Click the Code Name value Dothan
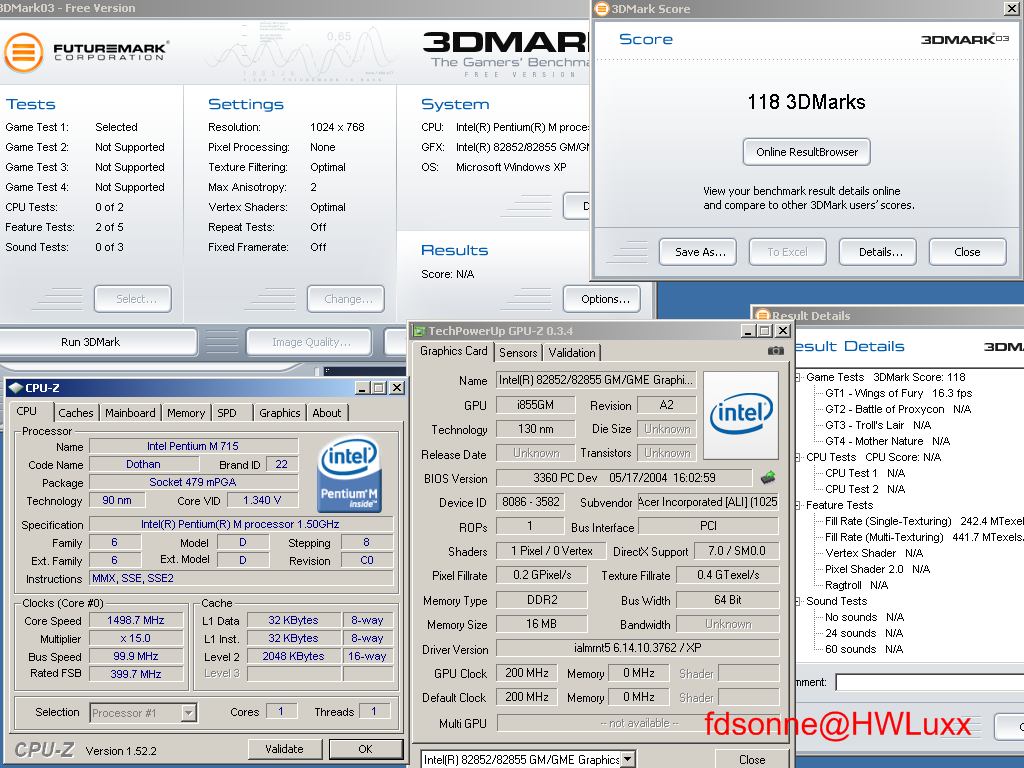Viewport: 1024px width, 768px height. 144,464
